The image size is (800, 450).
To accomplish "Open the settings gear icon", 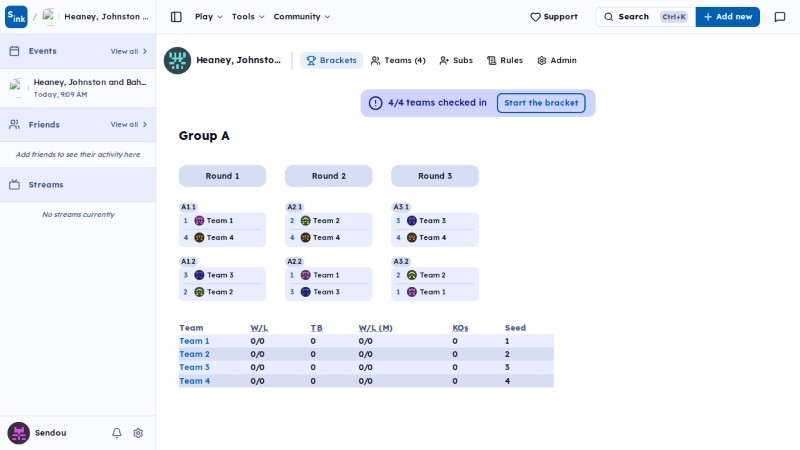I will pyautogui.click(x=138, y=433).
